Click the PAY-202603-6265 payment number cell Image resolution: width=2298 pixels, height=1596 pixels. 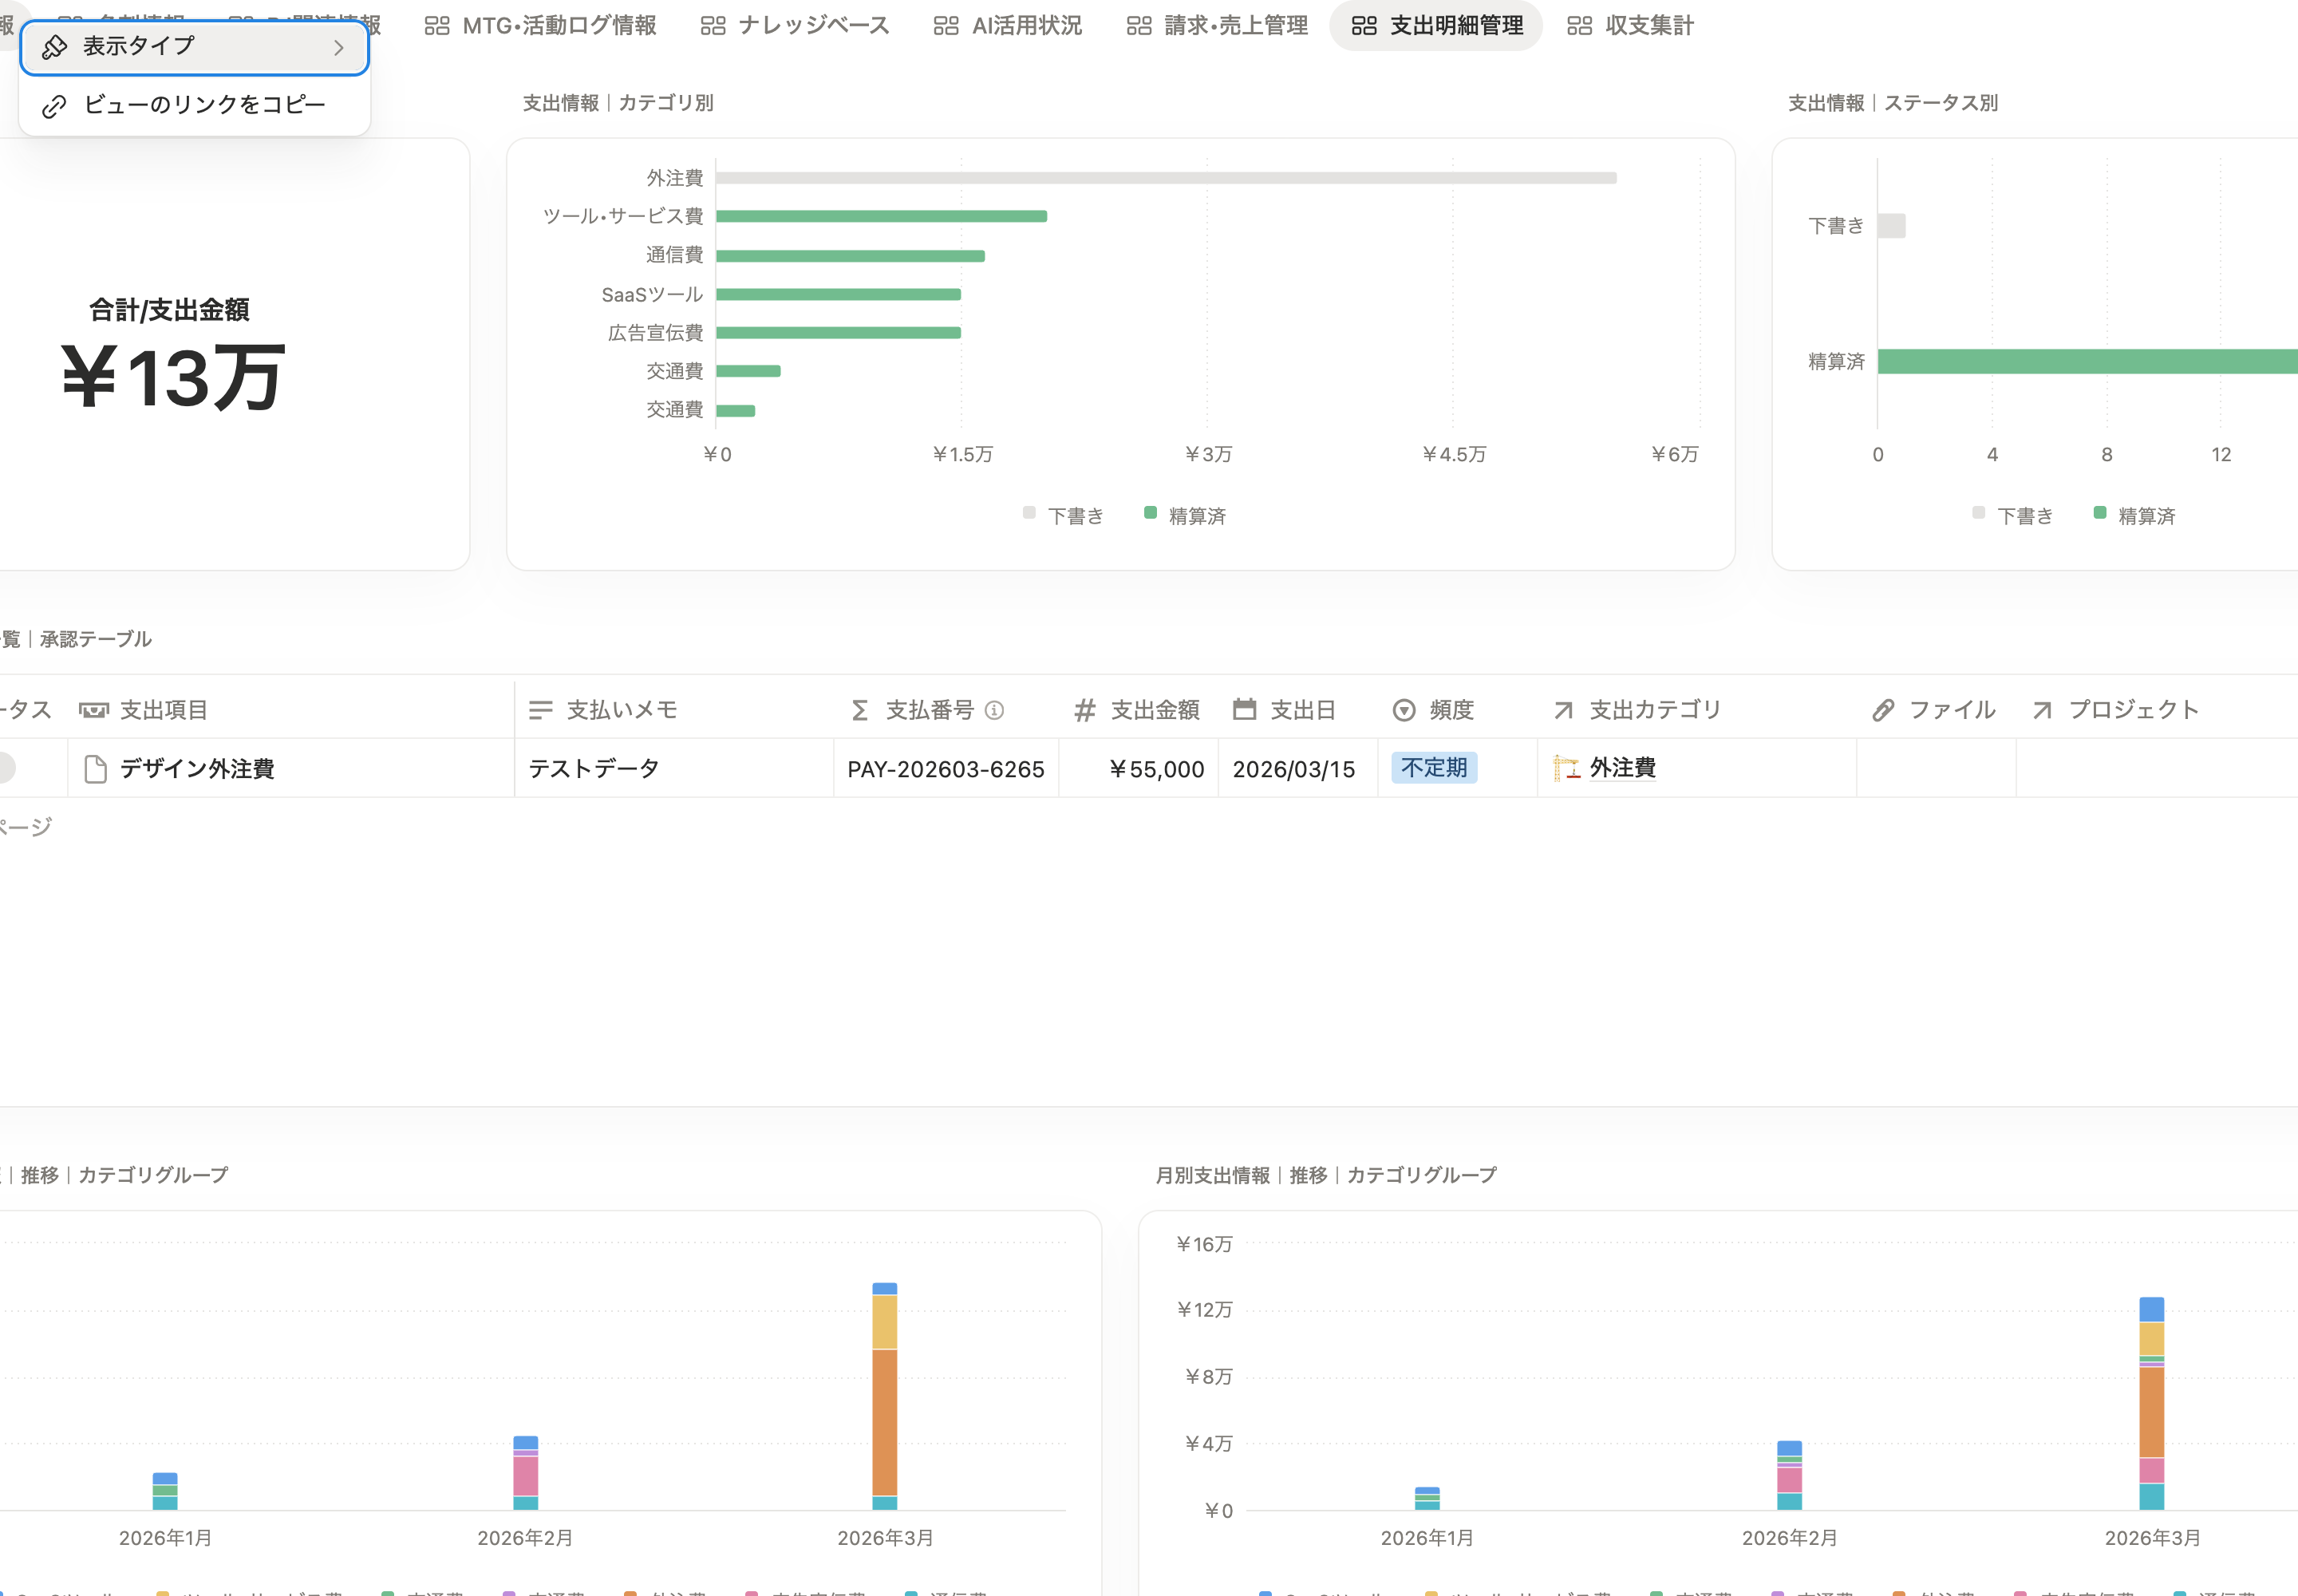946,768
